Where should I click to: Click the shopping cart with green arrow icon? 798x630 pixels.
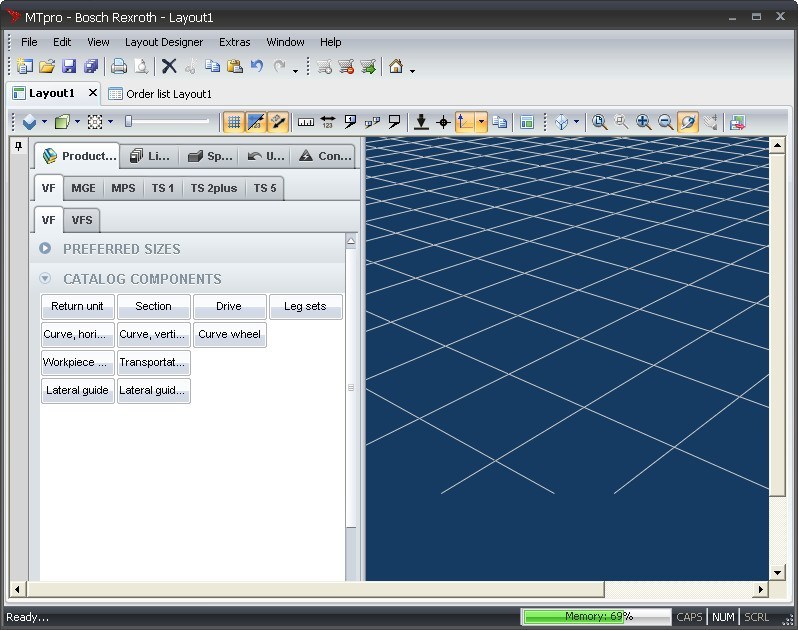368,67
